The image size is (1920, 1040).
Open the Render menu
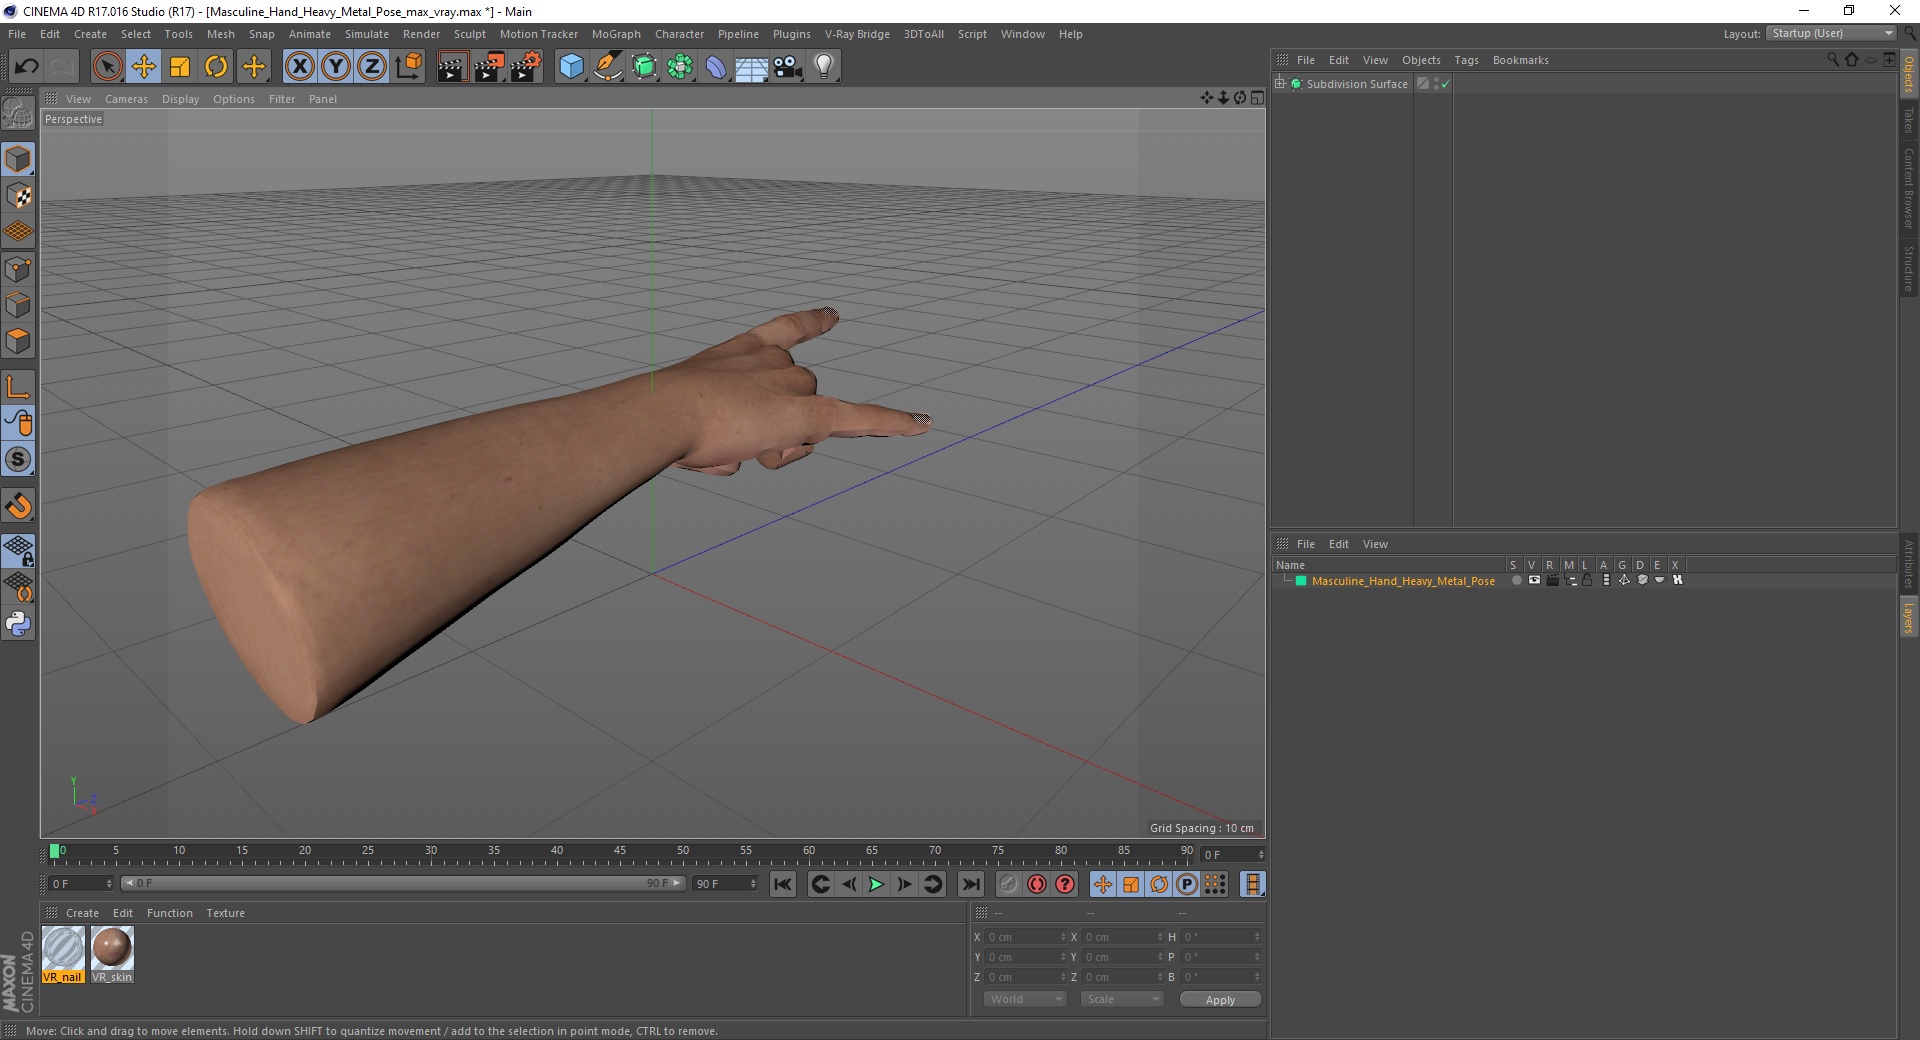[421, 34]
